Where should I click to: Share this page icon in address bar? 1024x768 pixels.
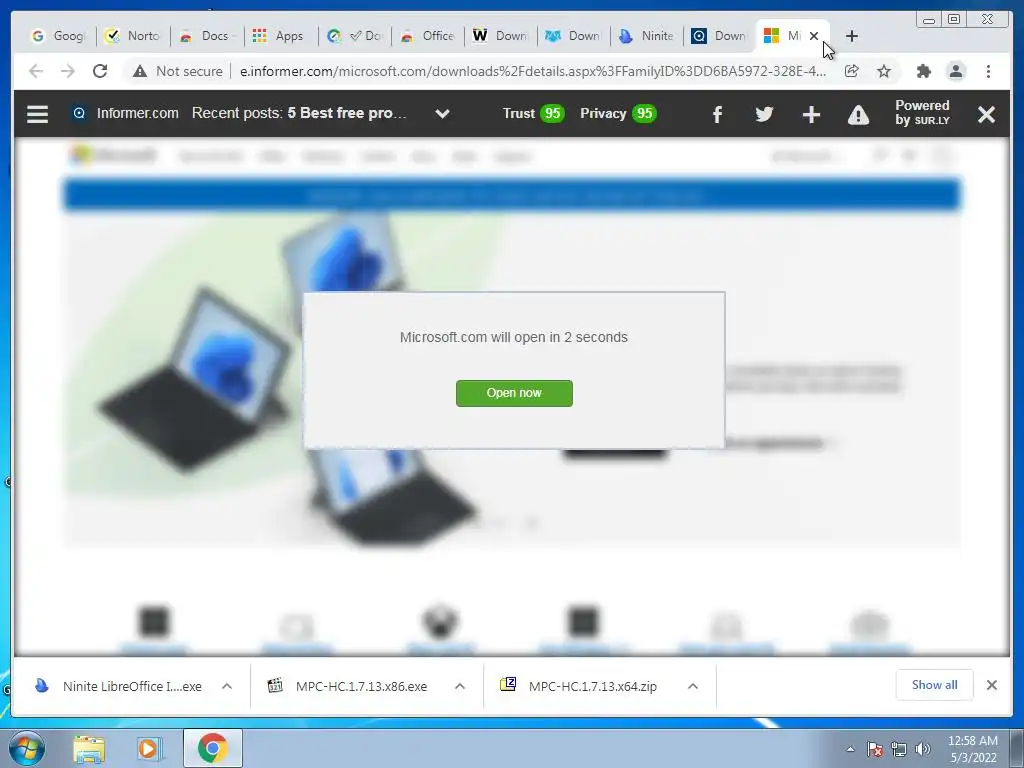pos(852,71)
